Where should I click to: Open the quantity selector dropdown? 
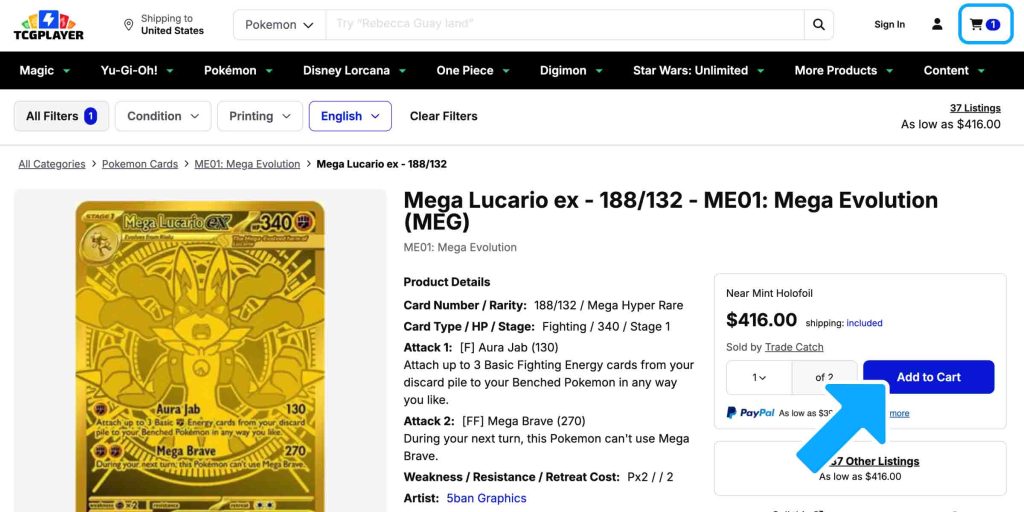(x=759, y=377)
